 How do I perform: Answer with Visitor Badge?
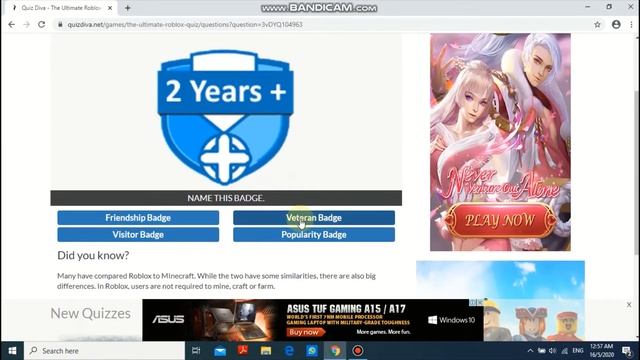(x=138, y=235)
